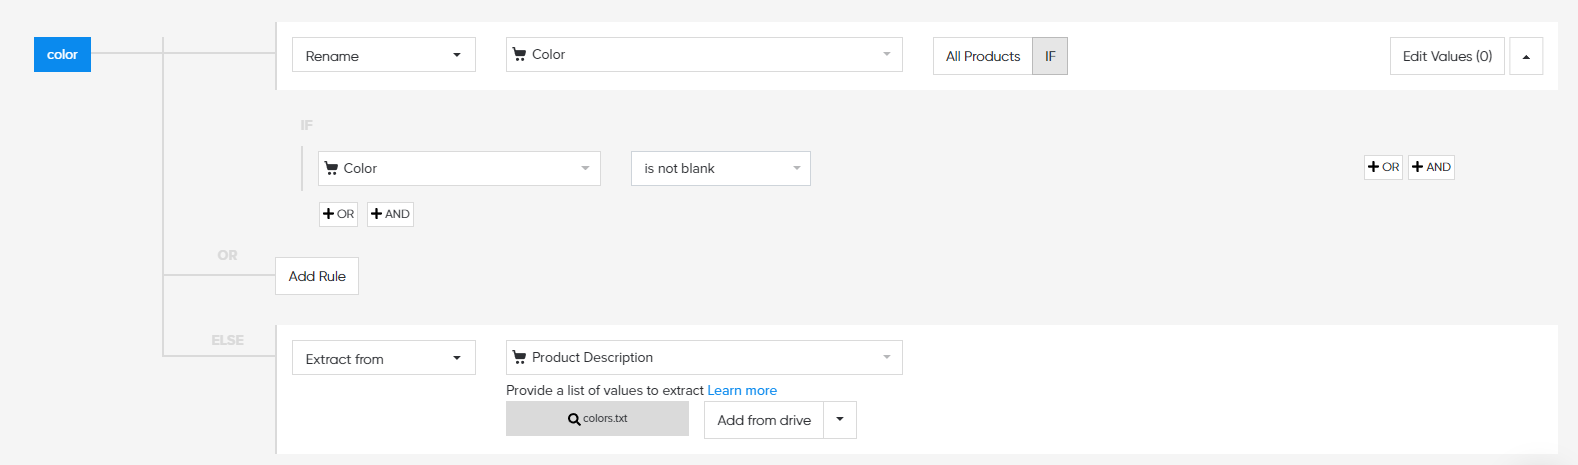Open the Product Description field dropdown

click(703, 357)
